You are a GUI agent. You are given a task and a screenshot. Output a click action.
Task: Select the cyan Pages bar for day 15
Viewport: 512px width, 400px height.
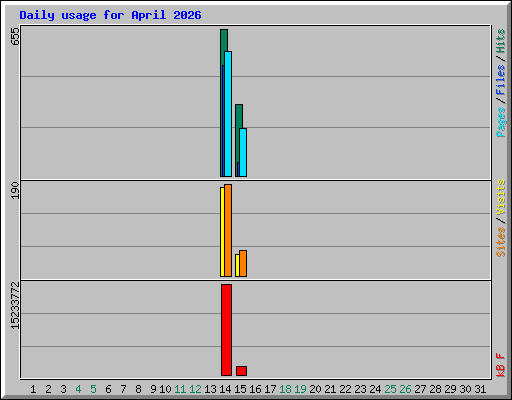coord(243,152)
